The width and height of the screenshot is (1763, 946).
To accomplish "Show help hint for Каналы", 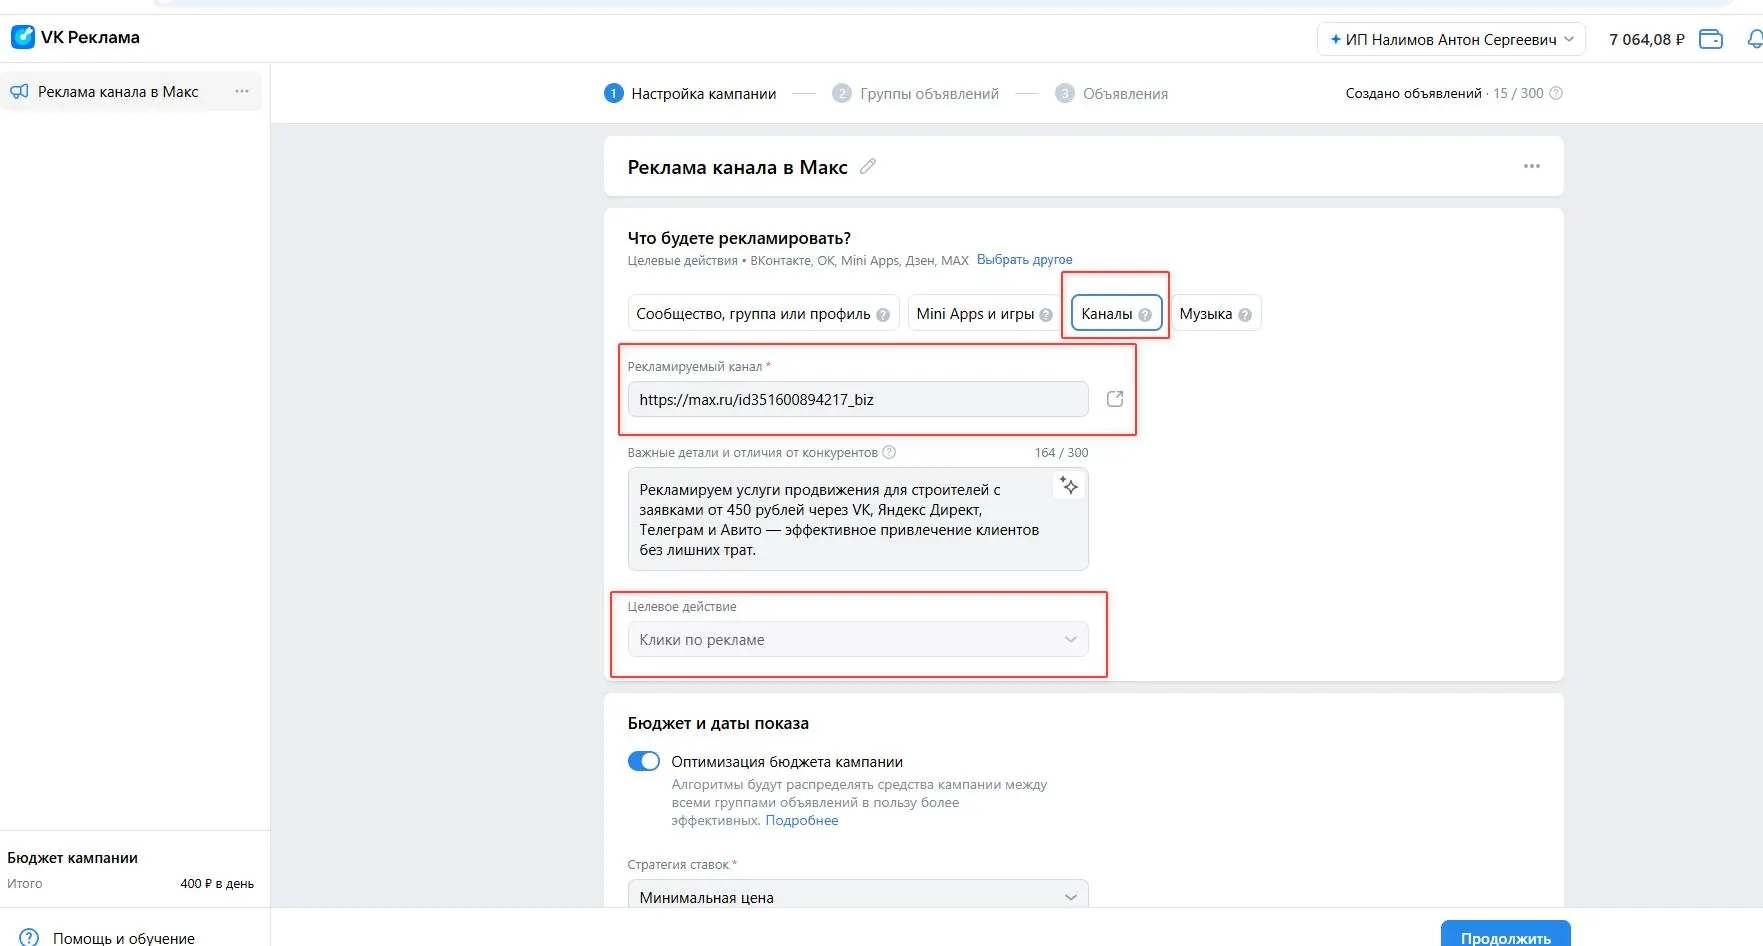I will tap(1145, 315).
